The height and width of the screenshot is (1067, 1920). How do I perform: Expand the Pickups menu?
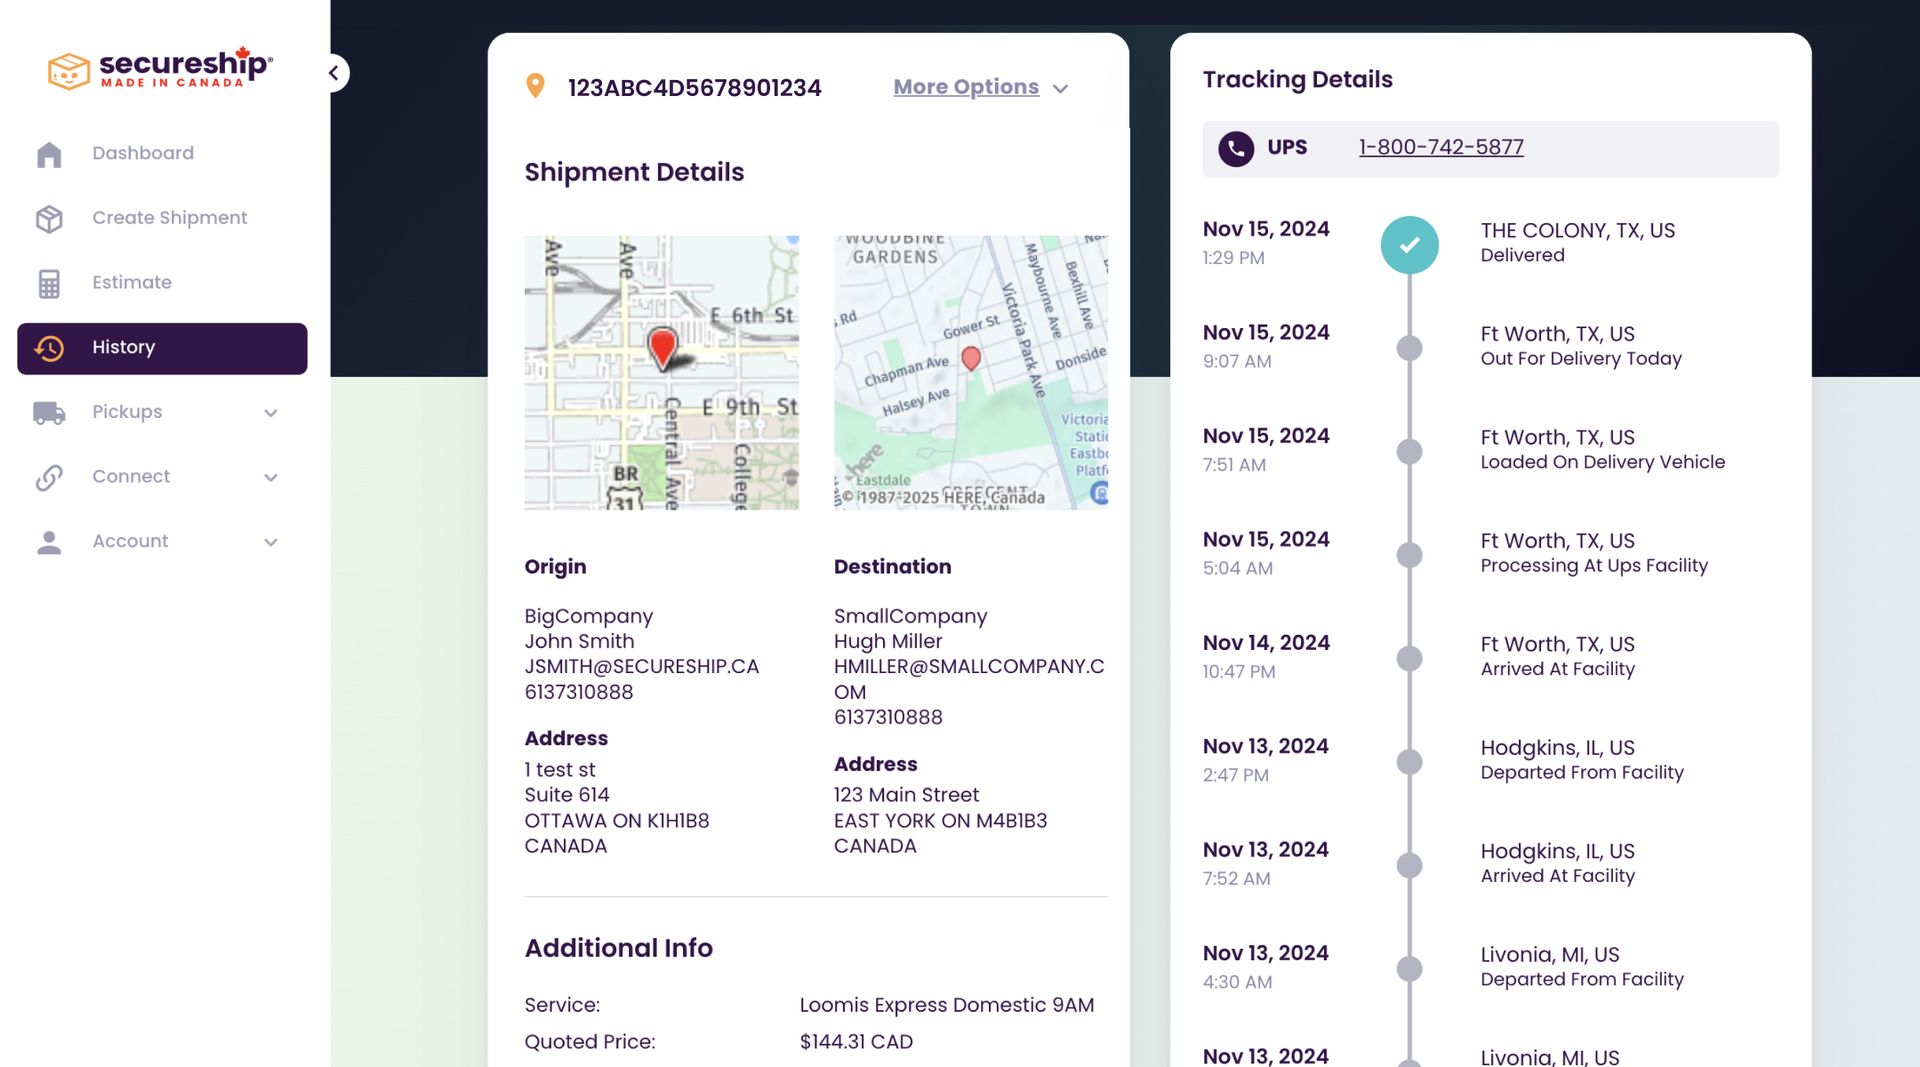(x=271, y=412)
